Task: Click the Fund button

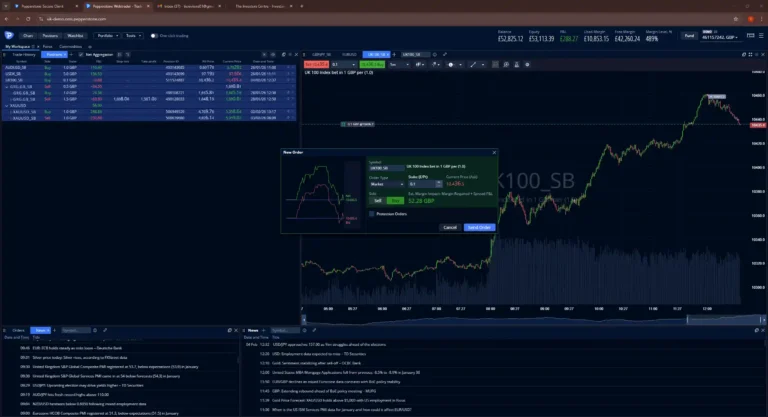Action: 689,36
